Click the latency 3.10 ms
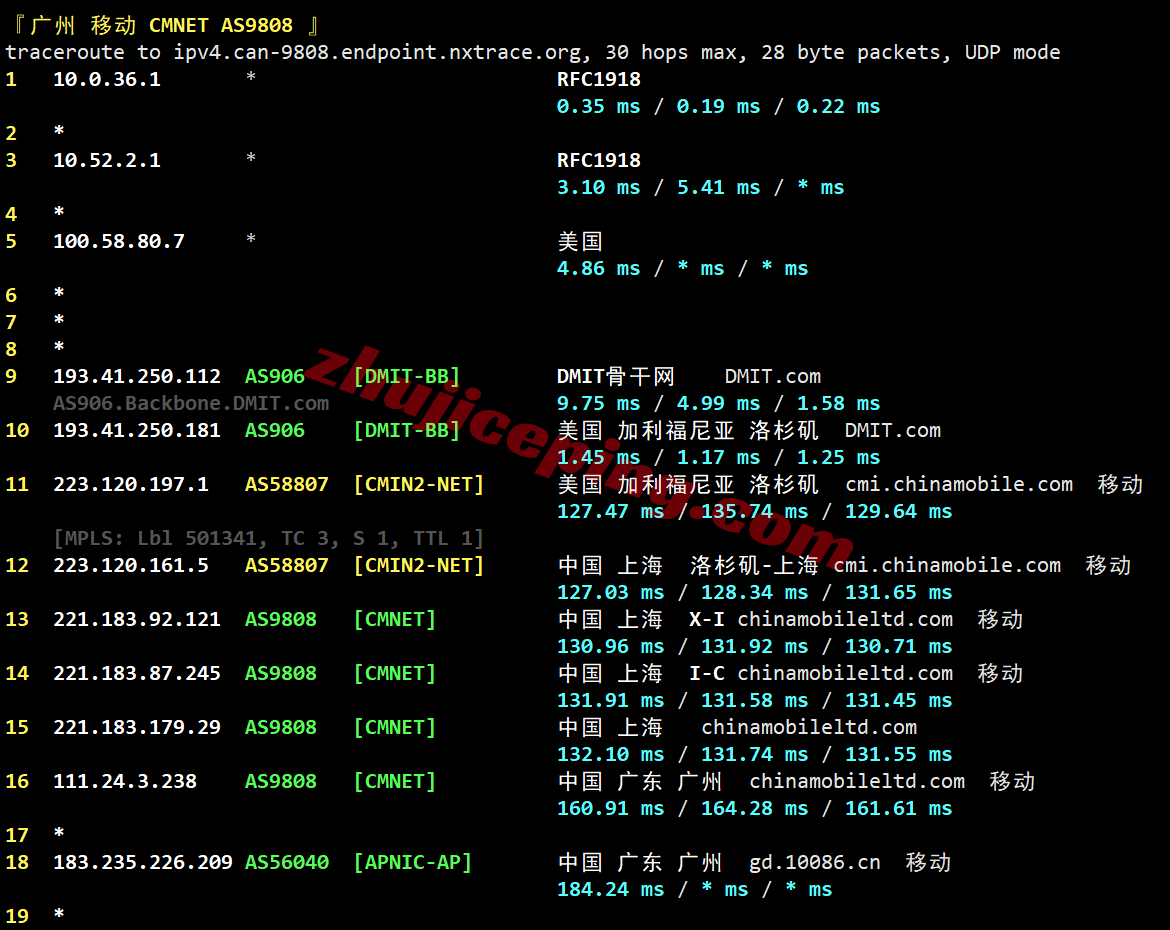Screen dimensions: 1170x930 click(x=598, y=188)
